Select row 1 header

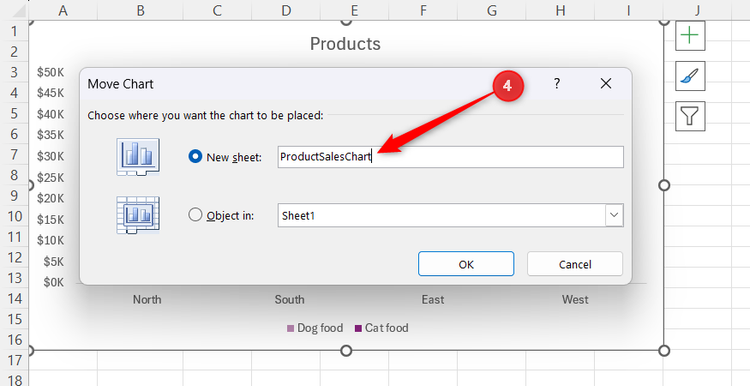(14, 31)
